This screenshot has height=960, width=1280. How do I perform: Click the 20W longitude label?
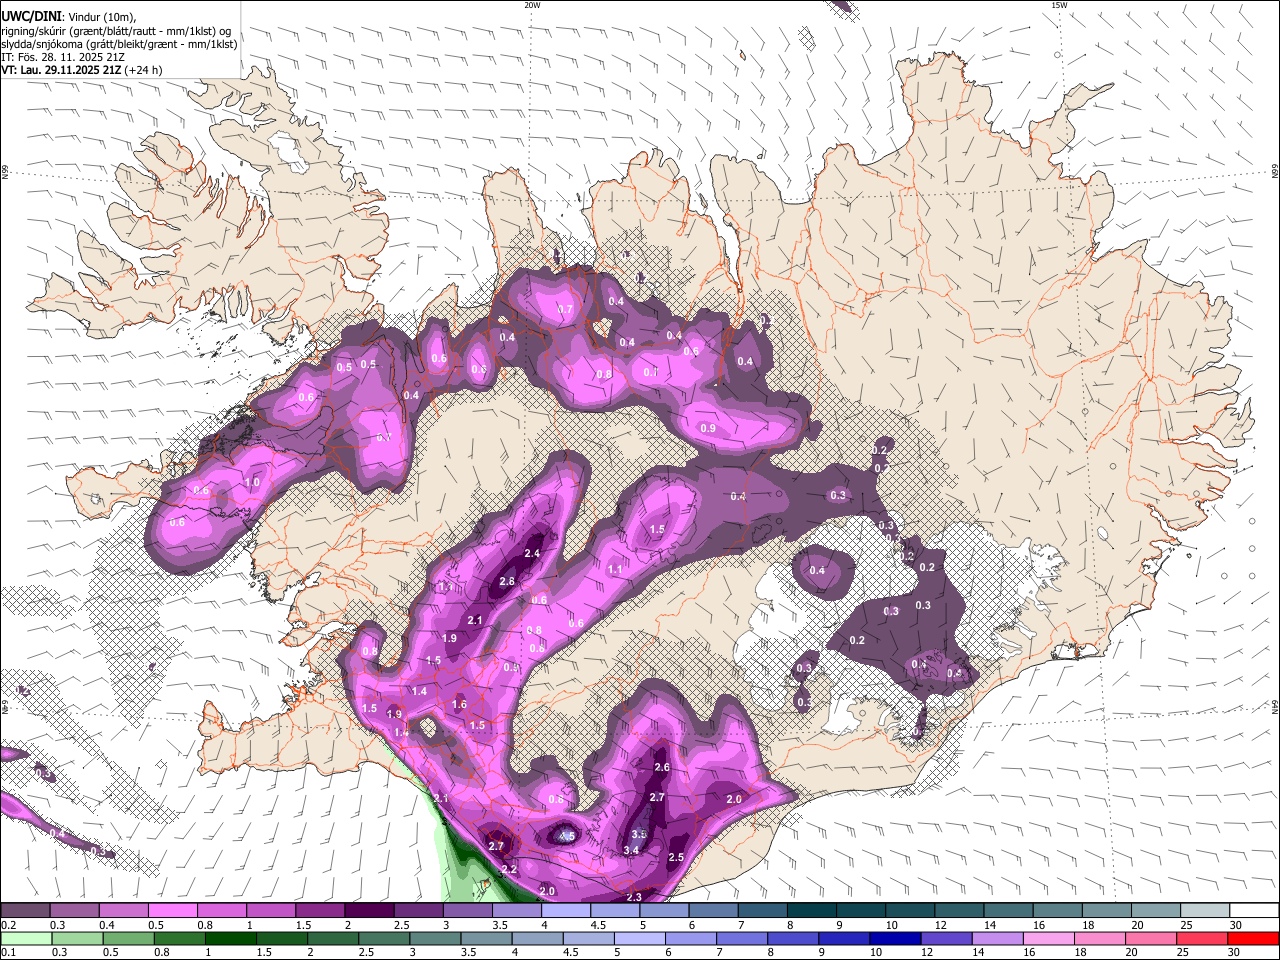point(532,5)
